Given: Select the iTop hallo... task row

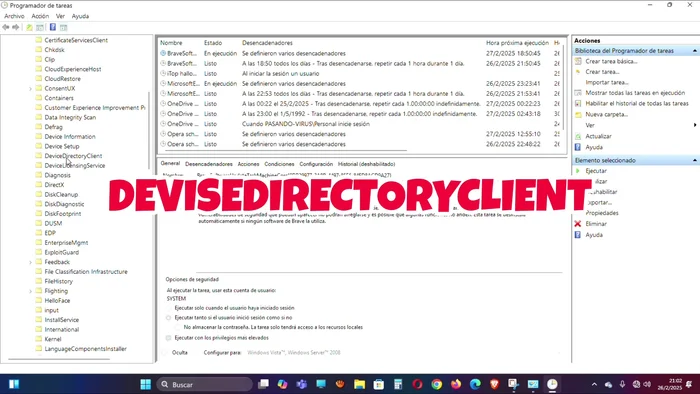Looking at the screenshot, I should pos(359,73).
